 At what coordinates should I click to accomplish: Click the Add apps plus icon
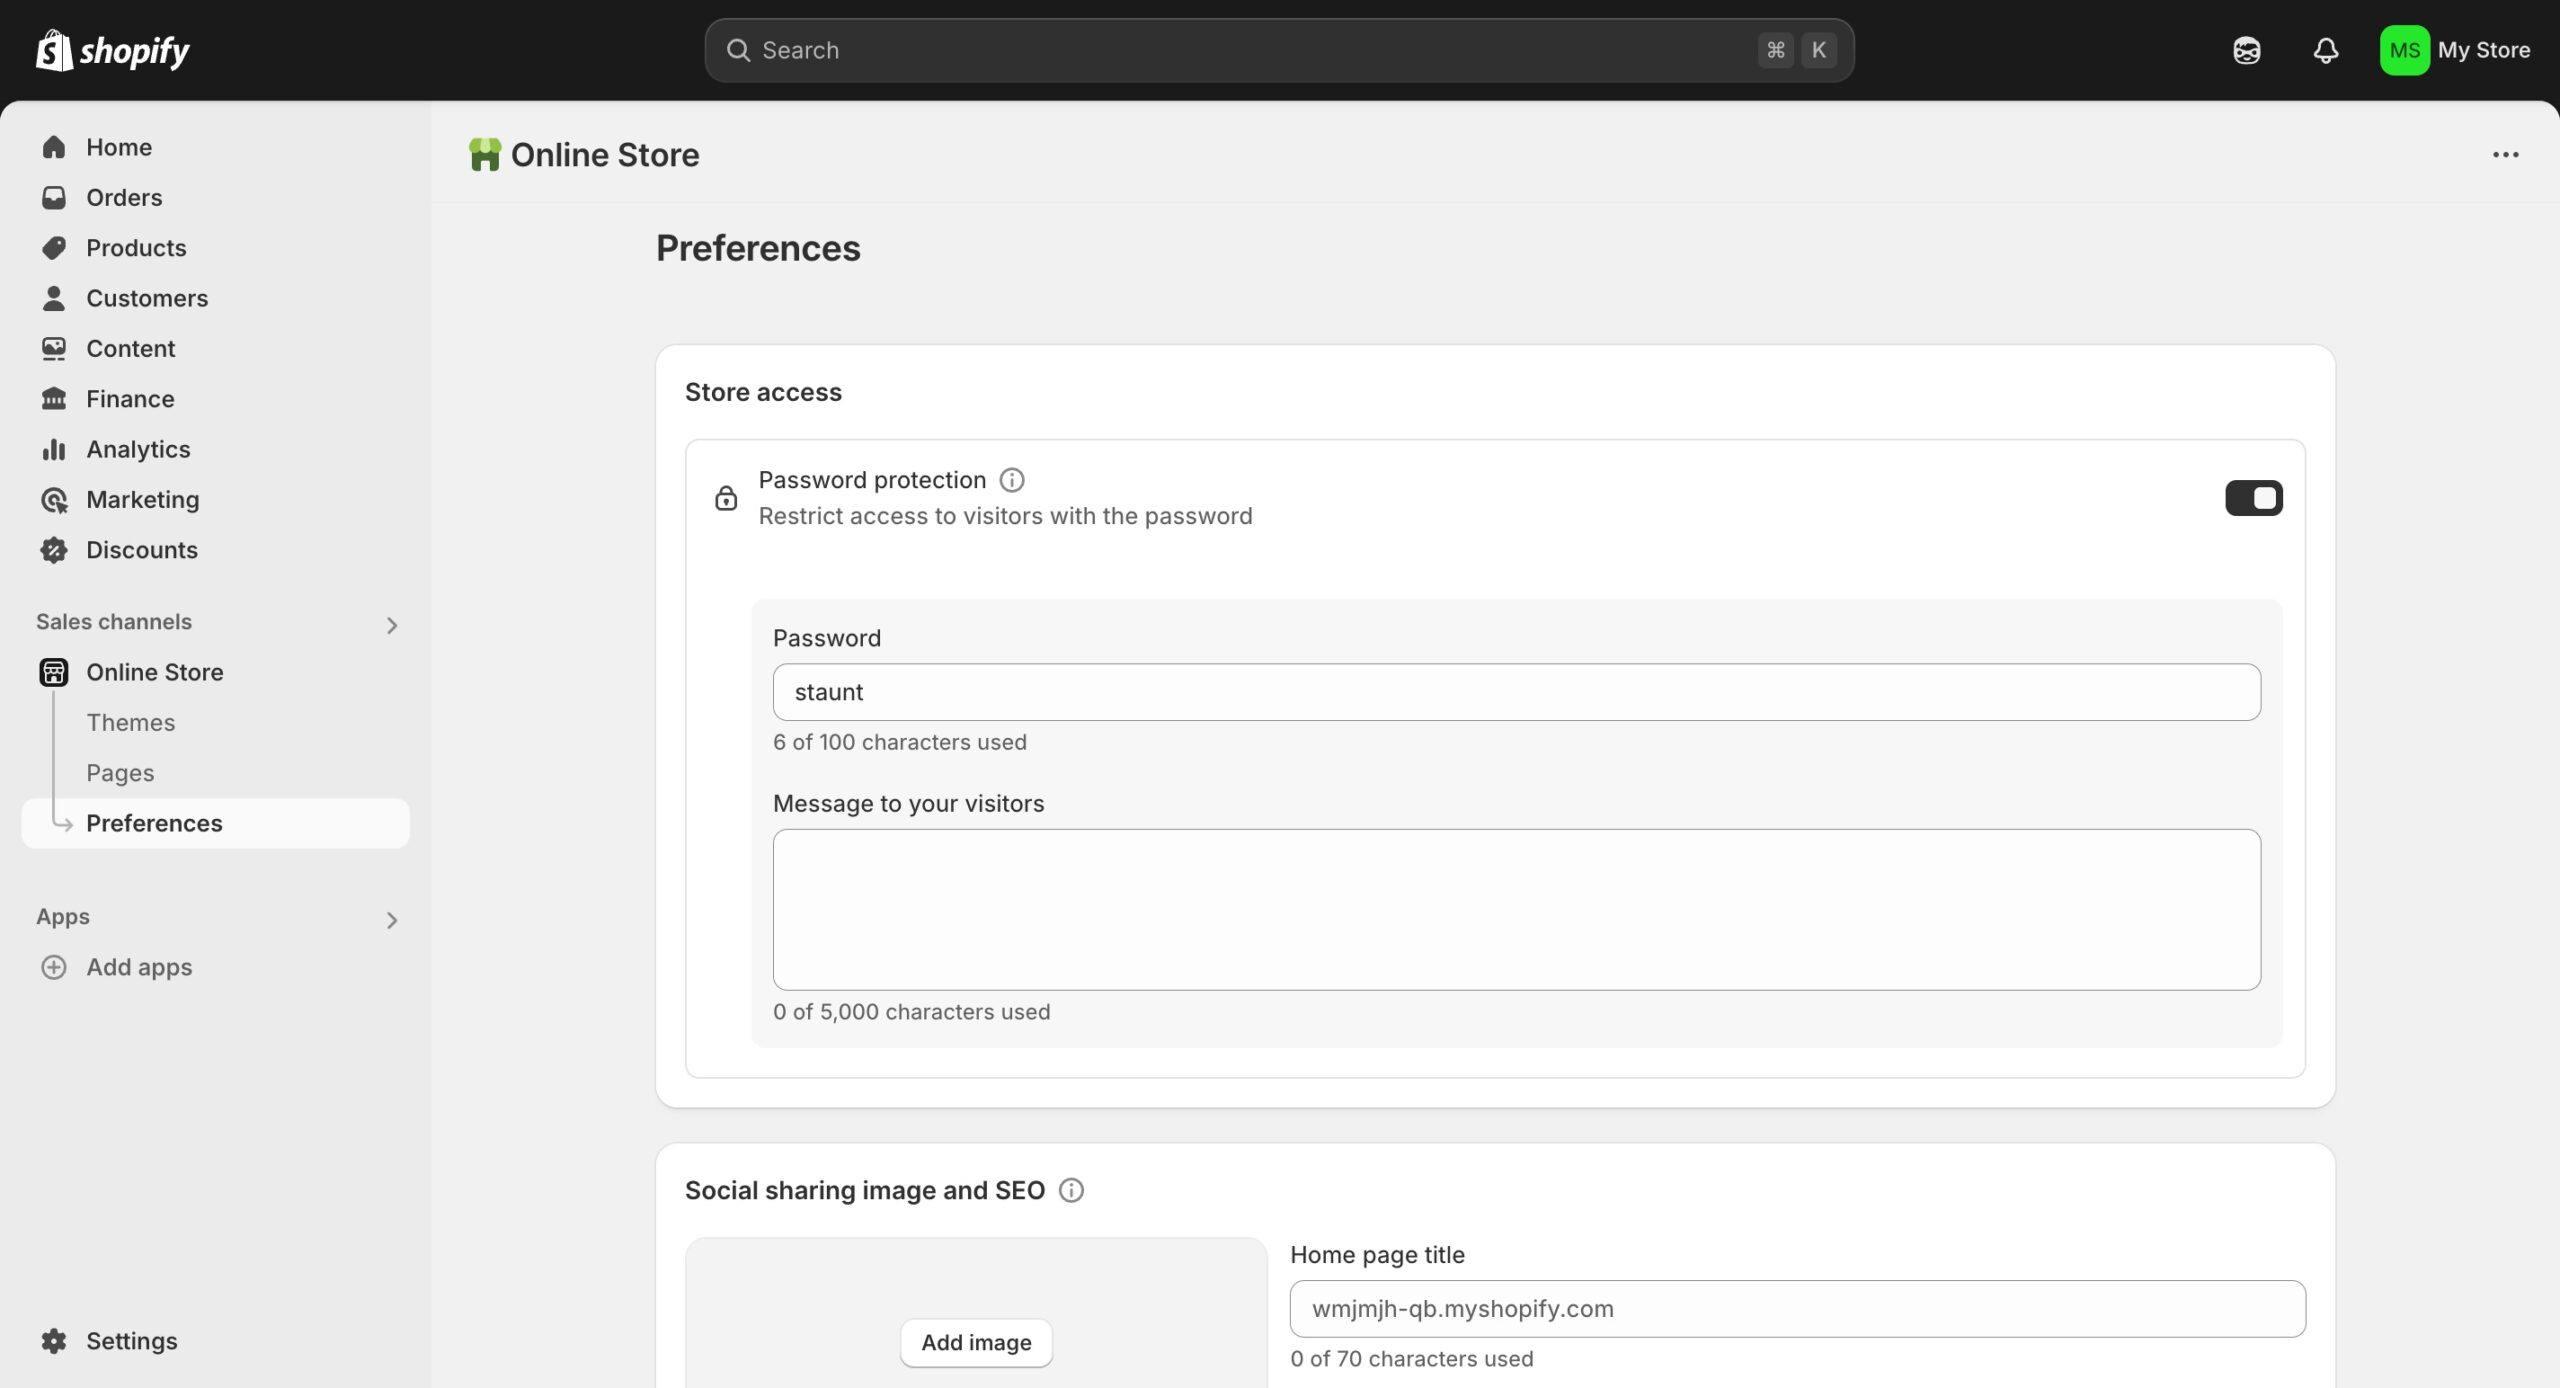pyautogui.click(x=53, y=967)
